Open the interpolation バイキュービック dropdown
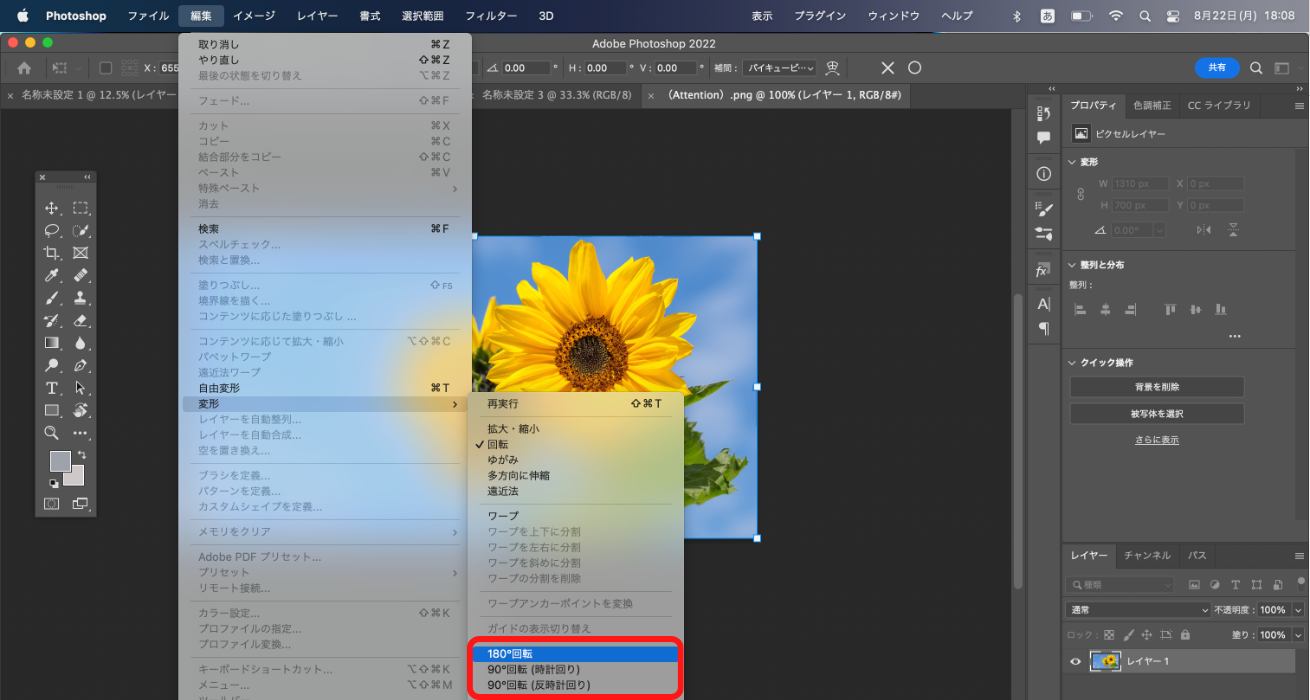This screenshot has width=1310, height=700. pos(778,68)
